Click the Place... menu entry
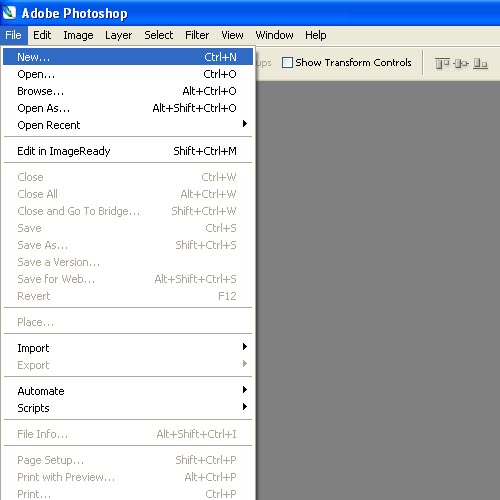The width and height of the screenshot is (500, 500). click(128, 322)
